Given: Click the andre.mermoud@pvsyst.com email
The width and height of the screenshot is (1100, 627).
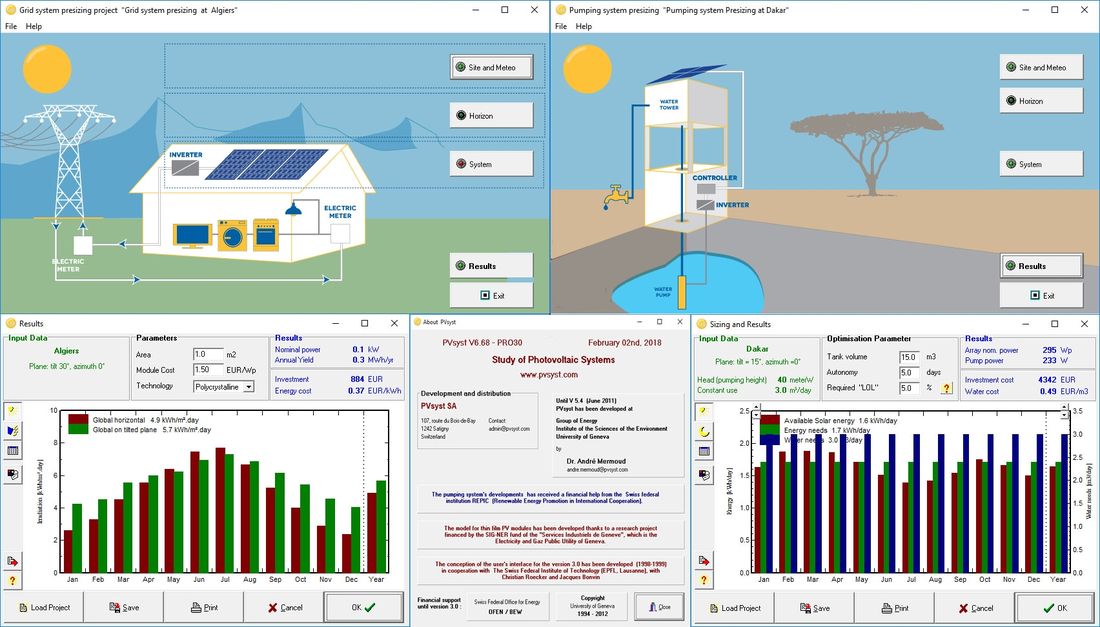Looking at the screenshot, I should pyautogui.click(x=597, y=469).
